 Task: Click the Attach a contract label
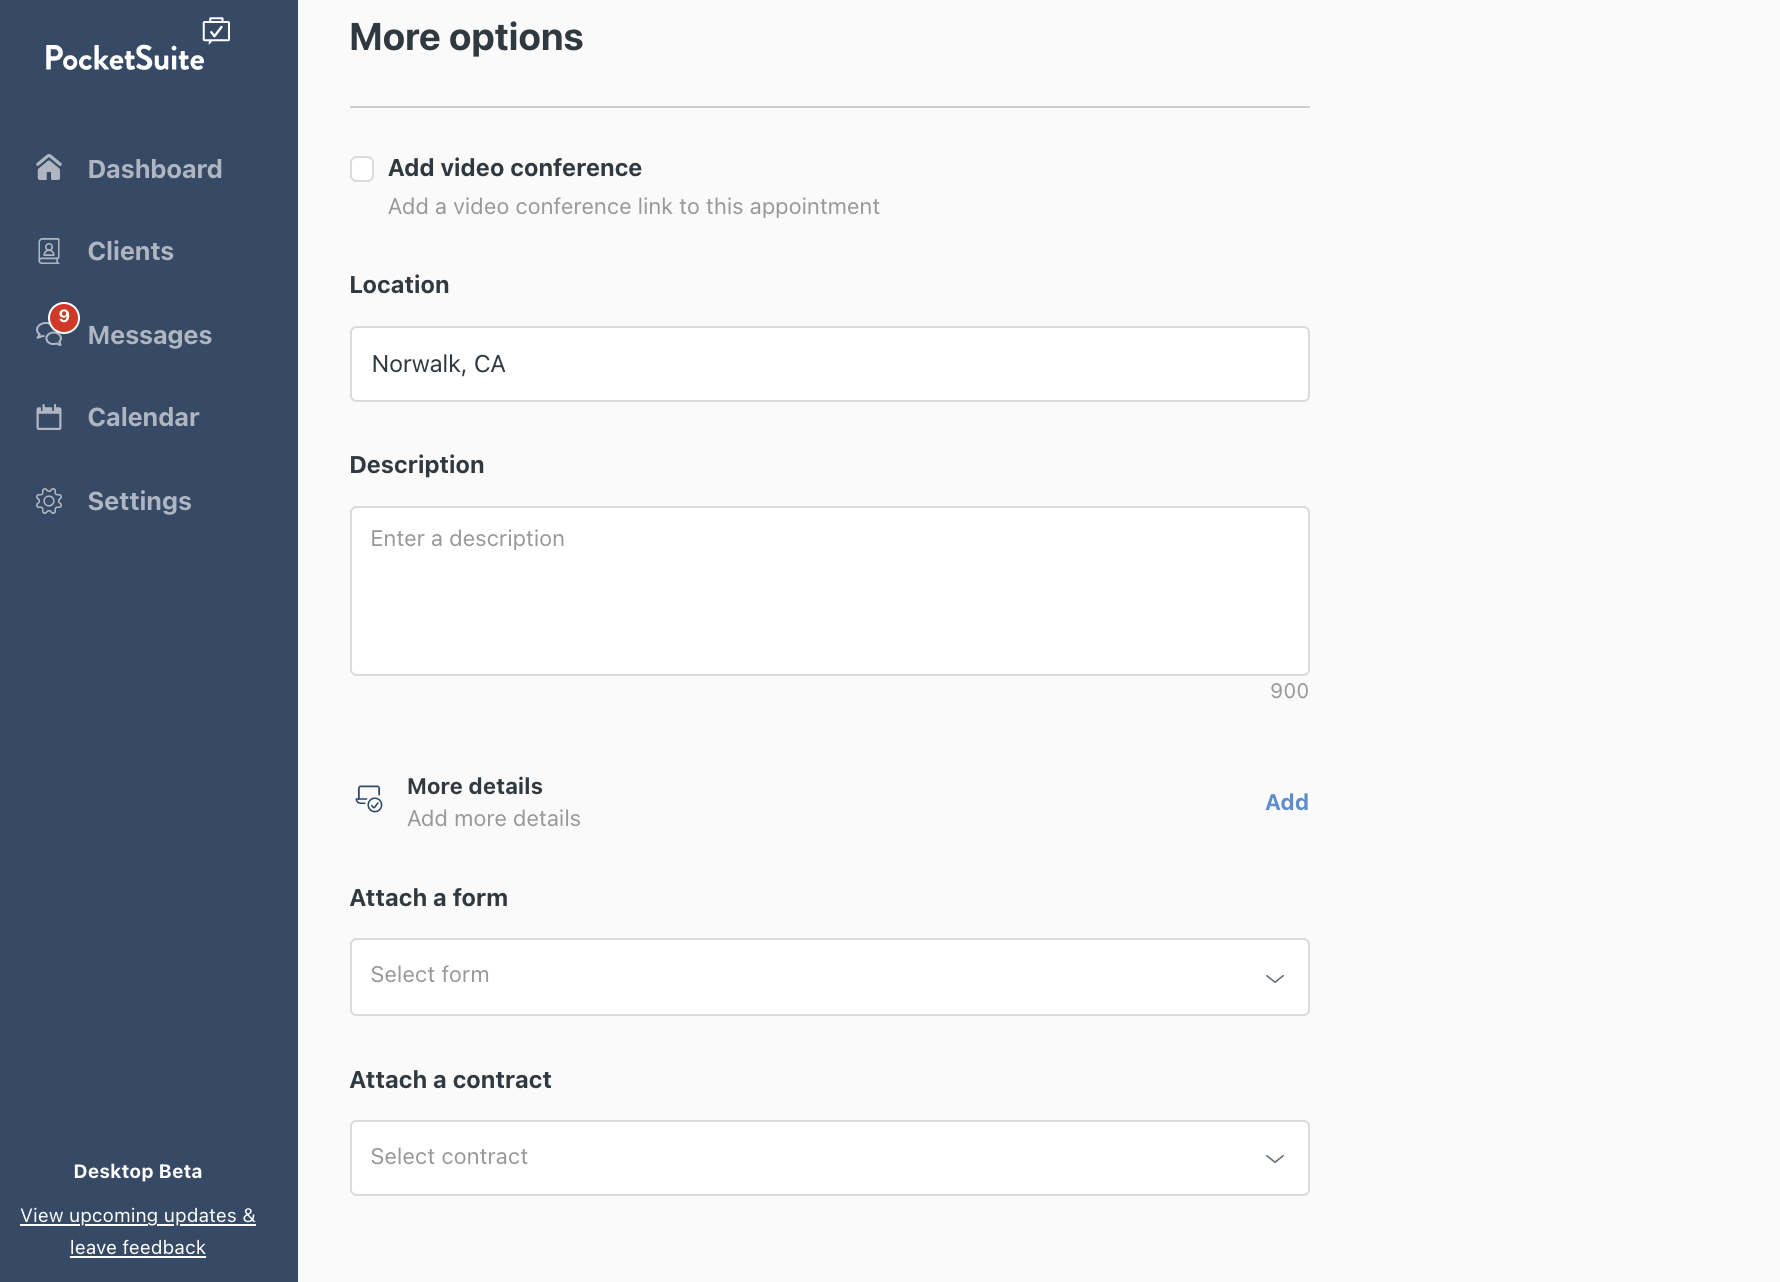coord(450,1080)
